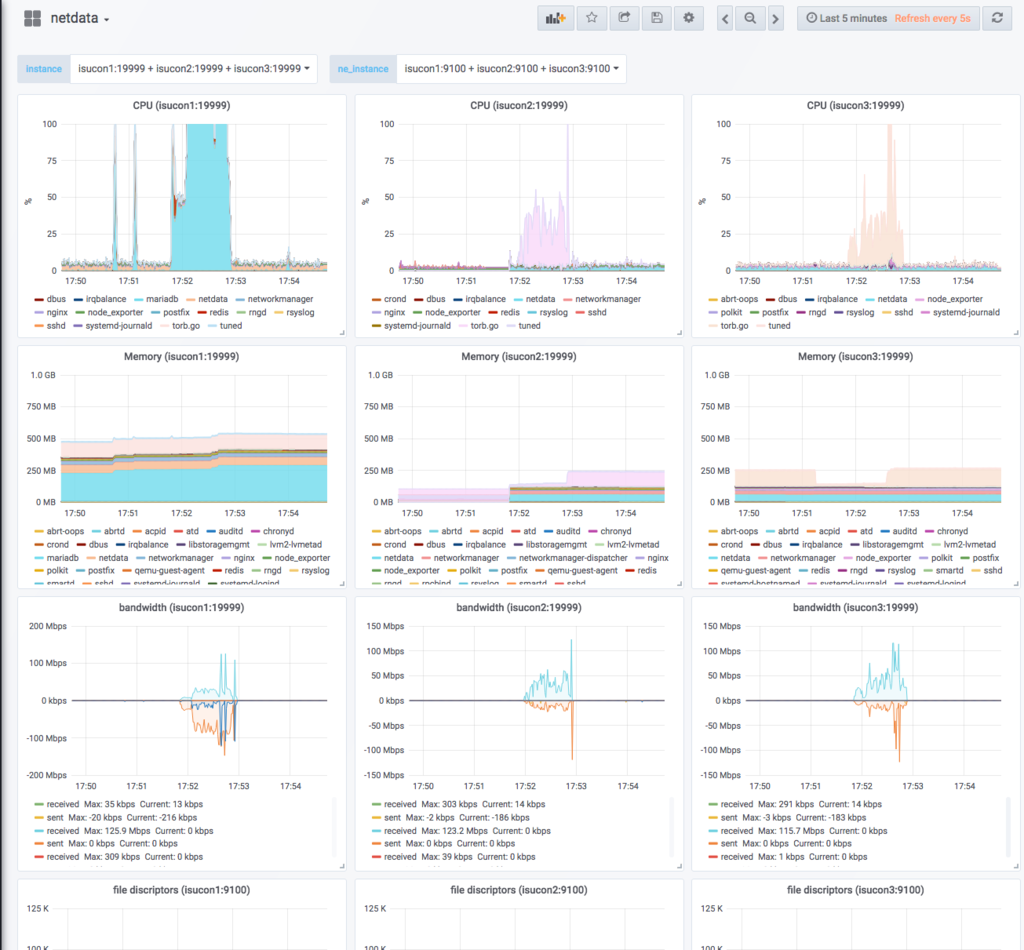Click resize handle of CPU (isucon1:19999) panel
Viewport: 1024px width, 950px height.
pyautogui.click(x=342, y=333)
